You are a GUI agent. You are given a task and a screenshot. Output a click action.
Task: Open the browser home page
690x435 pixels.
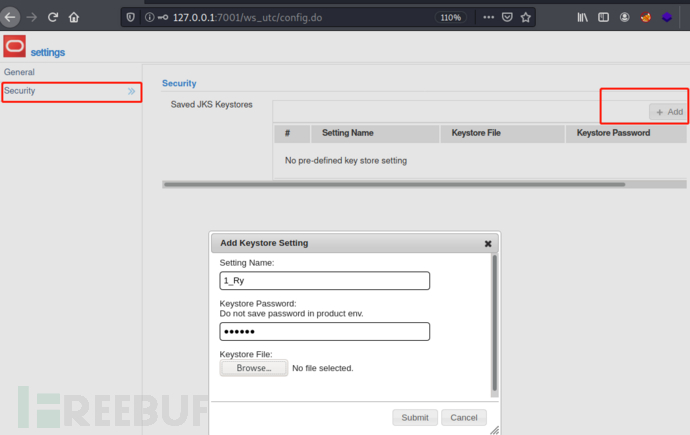coord(74,17)
